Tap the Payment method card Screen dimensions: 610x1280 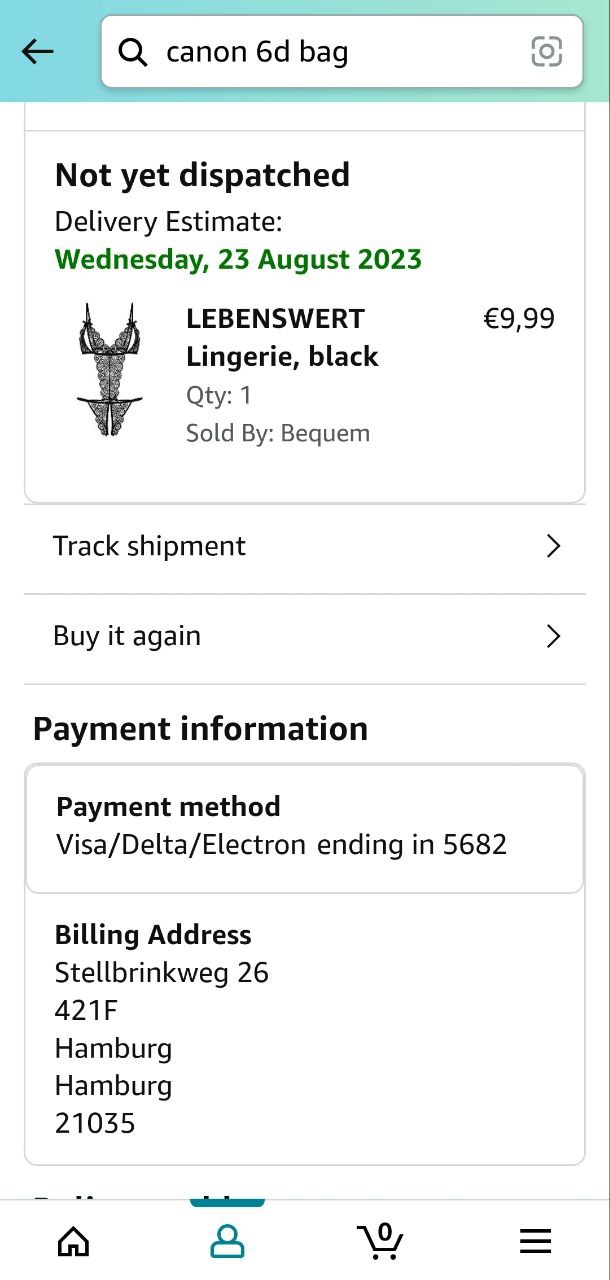[x=304, y=826]
